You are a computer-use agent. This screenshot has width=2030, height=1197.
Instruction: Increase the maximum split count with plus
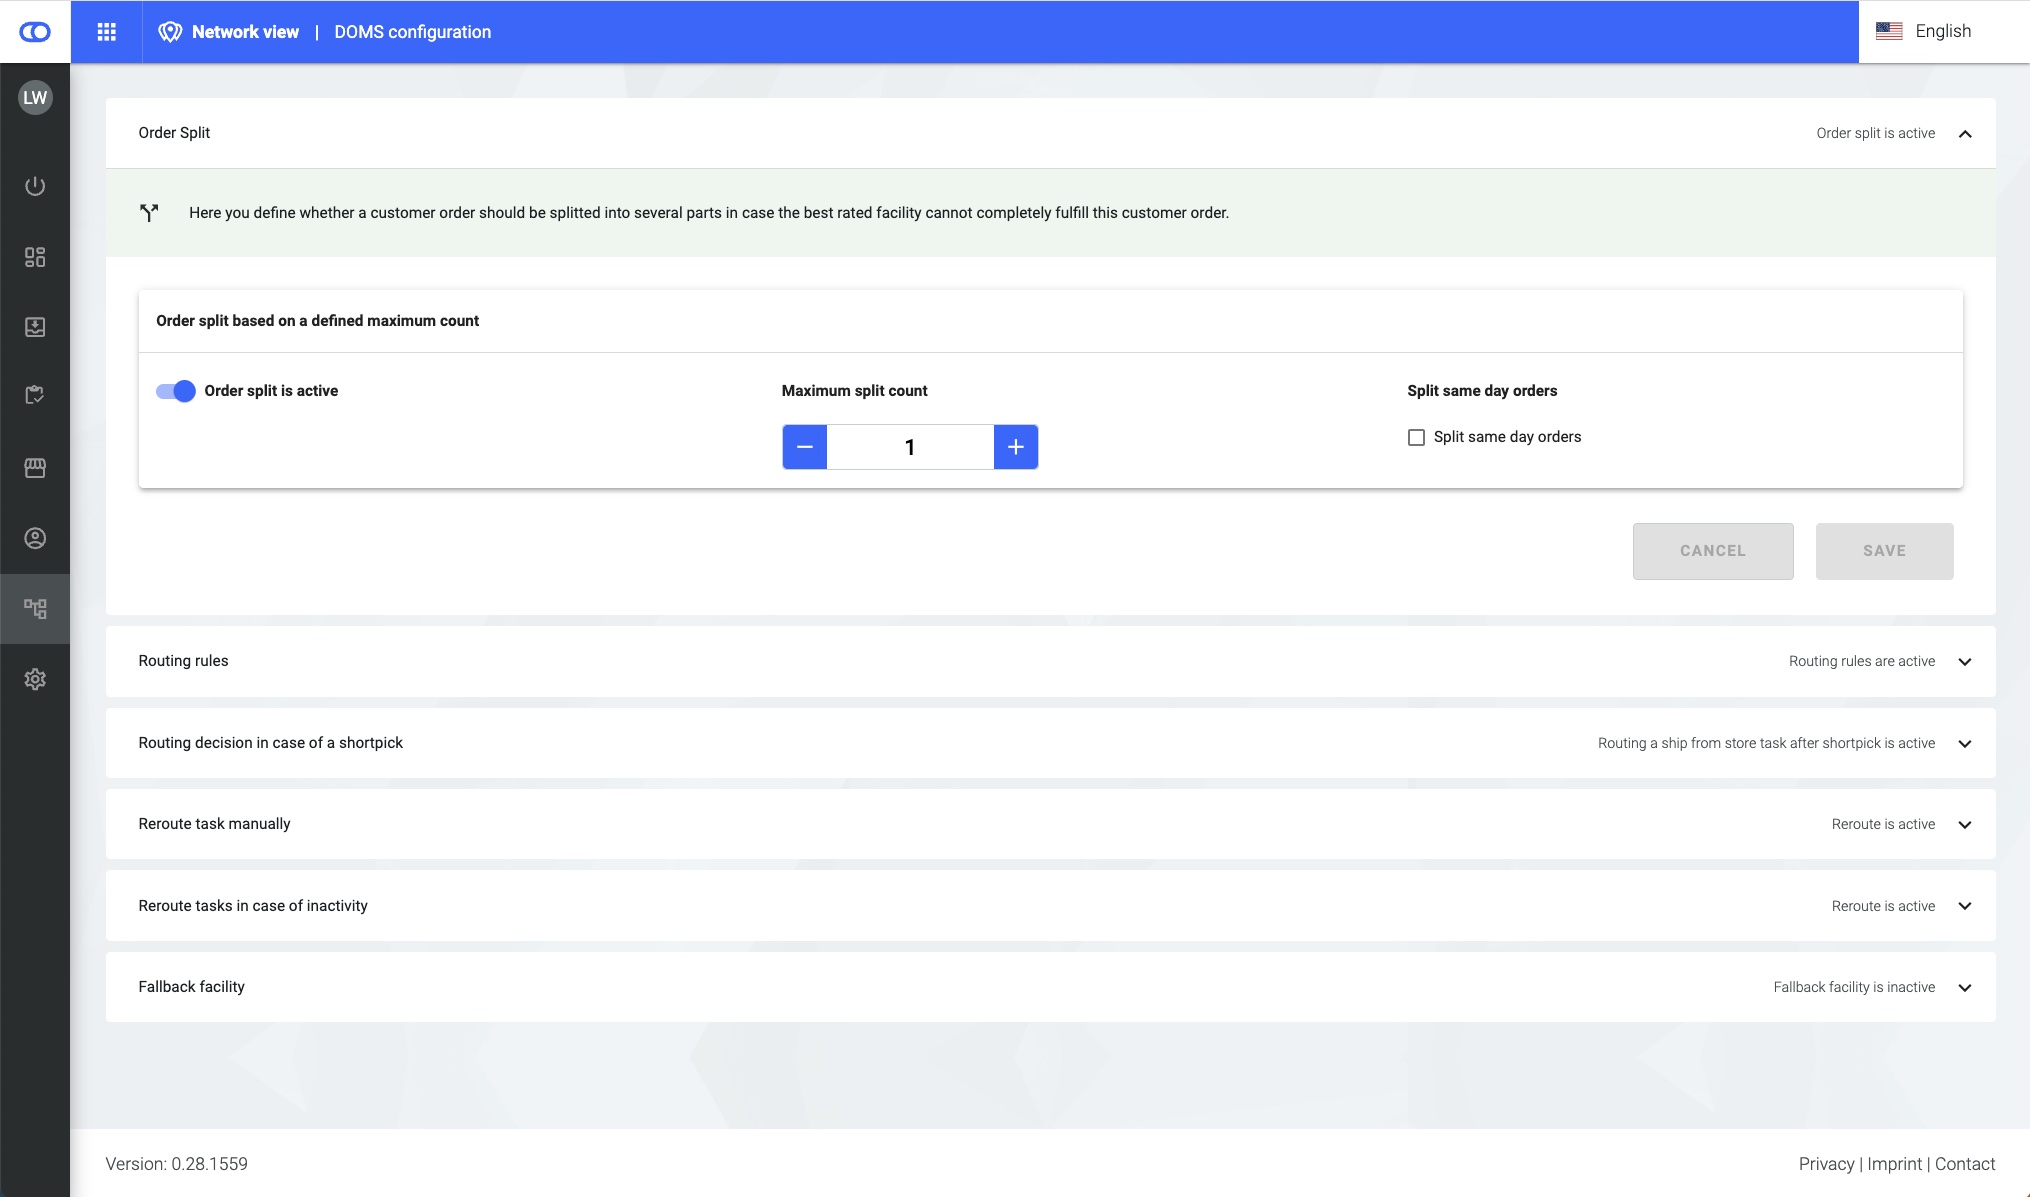point(1015,447)
